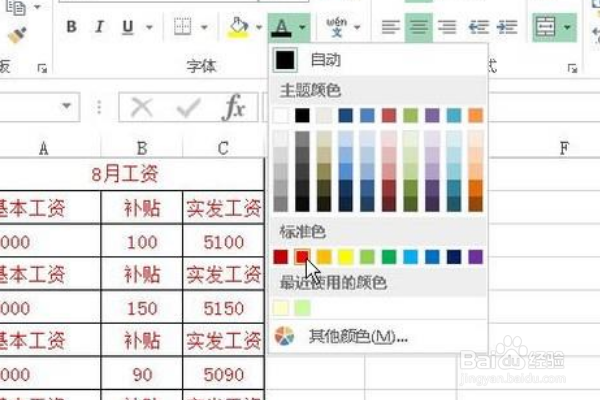Open Alignment group dialog launcher
Viewport: 600px width, 400px height.
coord(572,69)
